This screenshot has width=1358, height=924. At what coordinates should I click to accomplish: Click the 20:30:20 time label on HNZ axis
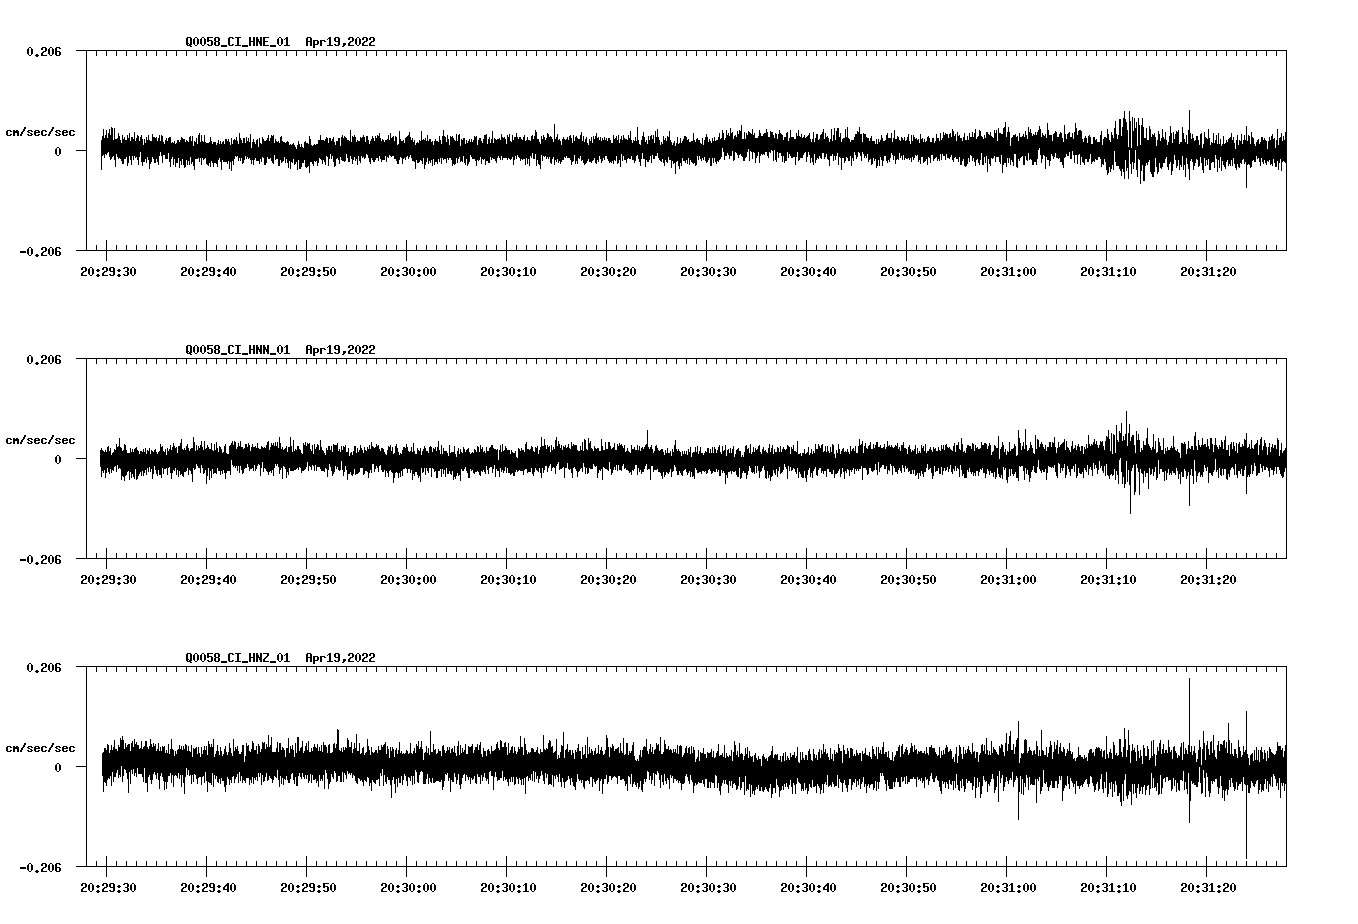[608, 888]
